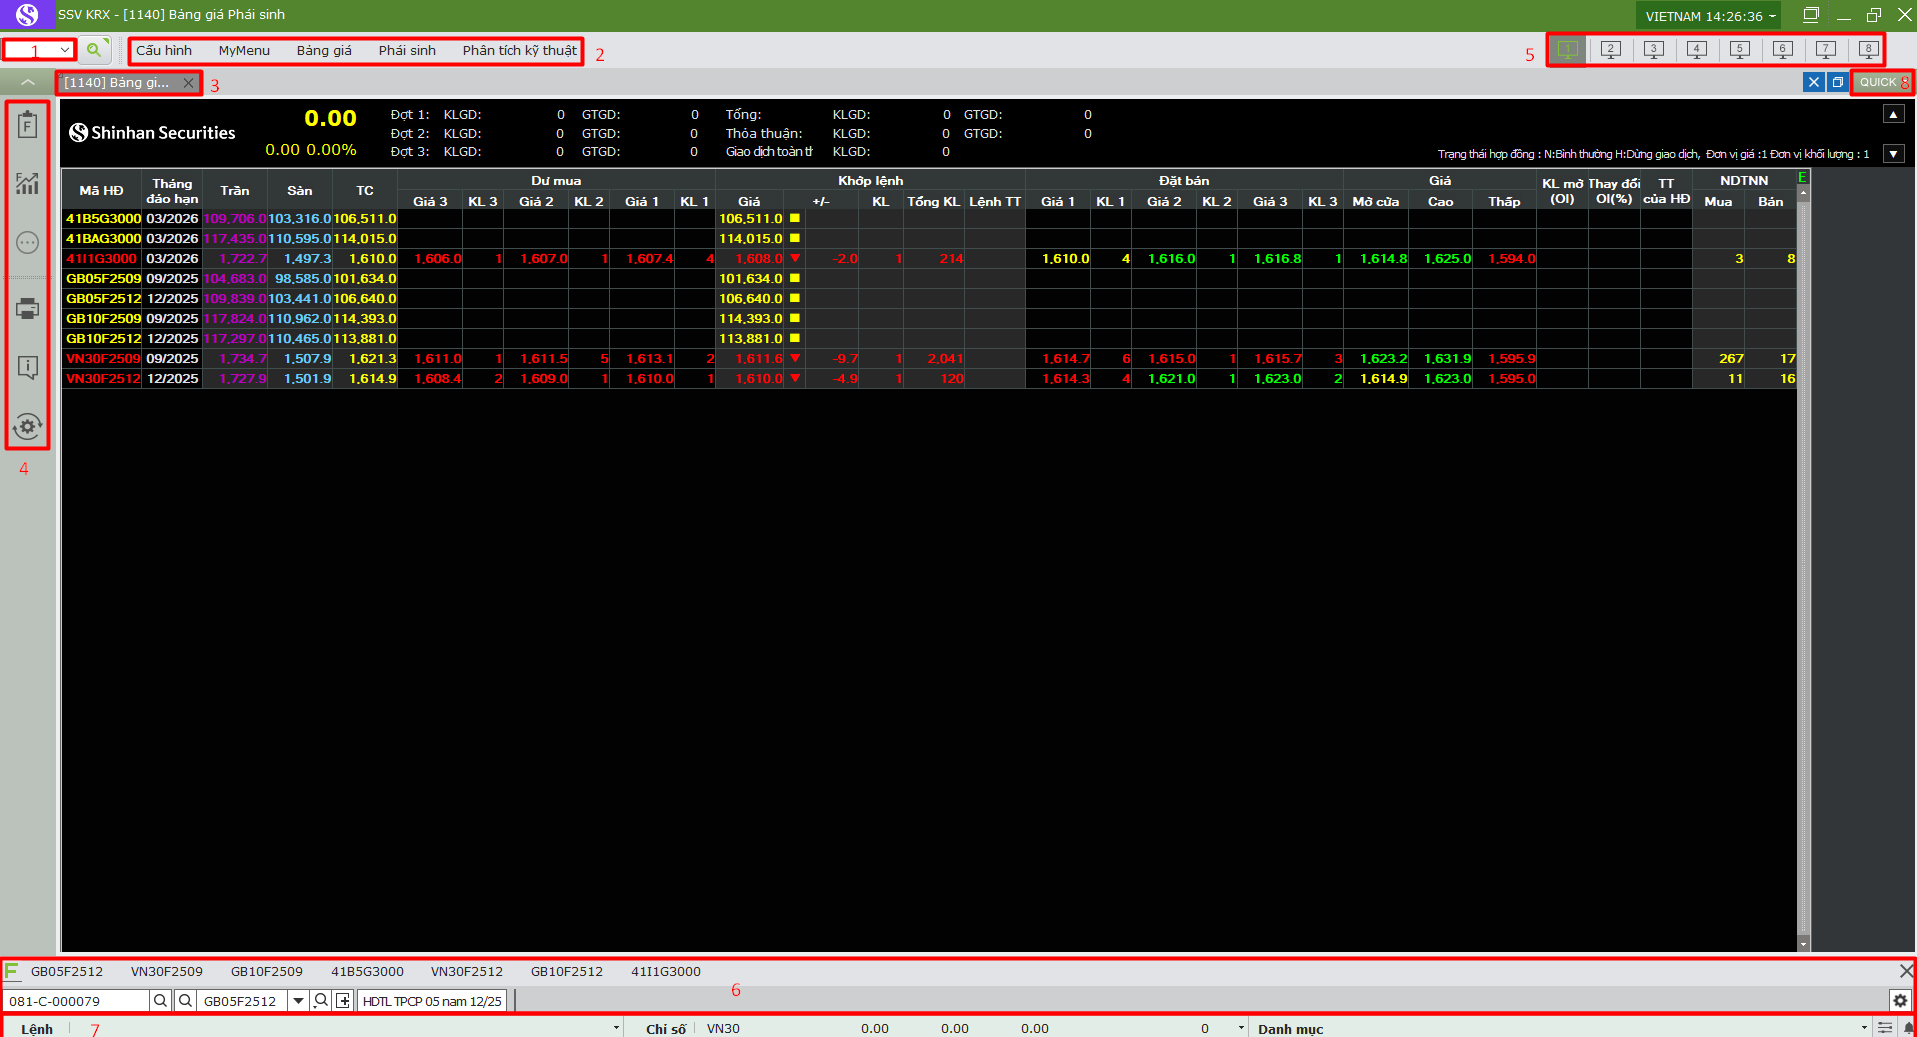Screen dimensions: 1917x1037
Task: Click the printer icon in left sidebar
Action: (28, 309)
